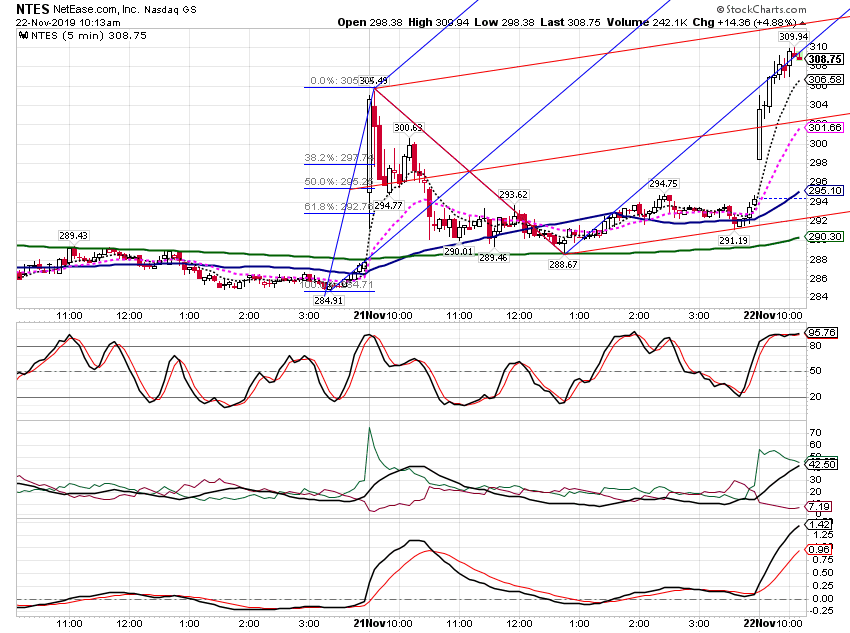Click the Open 298.38 value in the header

click(370, 22)
